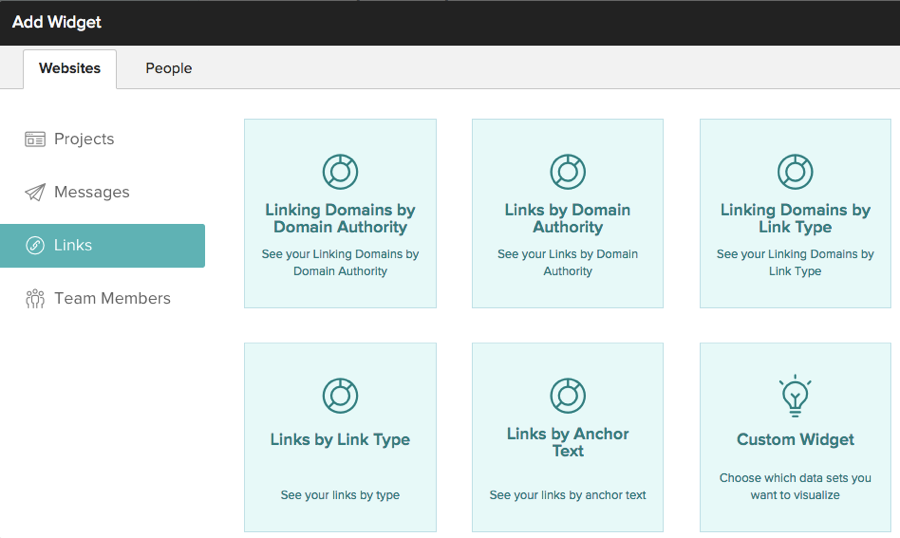
Task: Select the Links by Anchor Text title
Action: 568,442
